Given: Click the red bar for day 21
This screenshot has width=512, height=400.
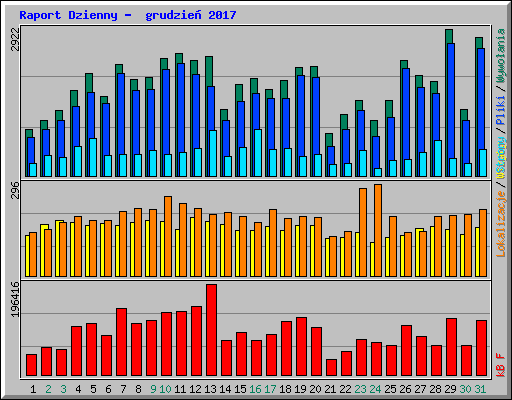Looking at the screenshot, I should click(331, 368).
